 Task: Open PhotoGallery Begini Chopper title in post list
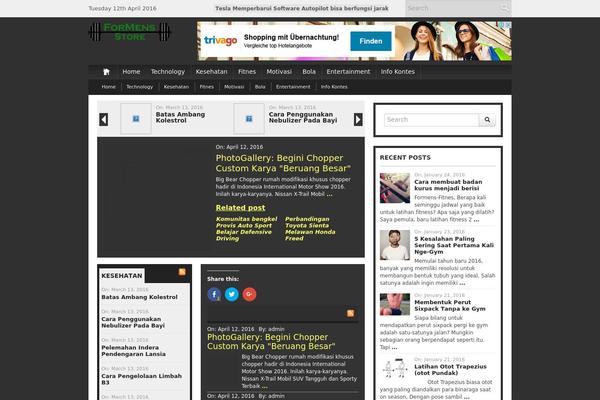point(271,341)
